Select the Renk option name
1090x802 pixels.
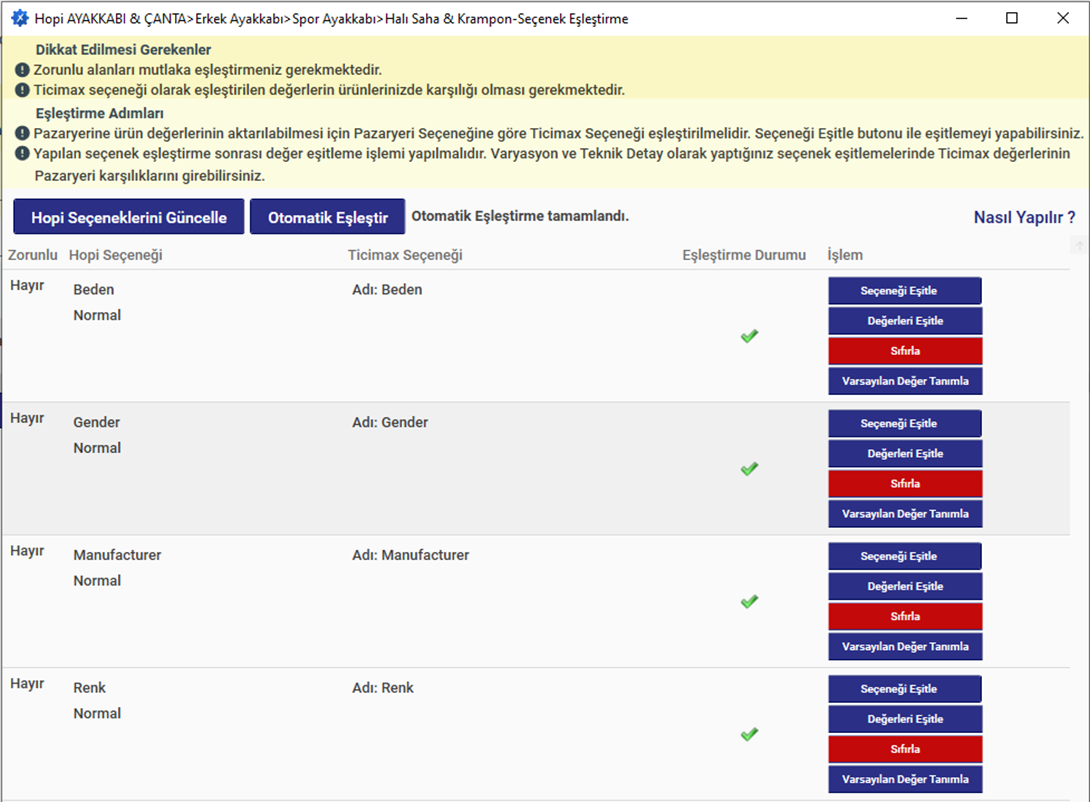point(90,687)
